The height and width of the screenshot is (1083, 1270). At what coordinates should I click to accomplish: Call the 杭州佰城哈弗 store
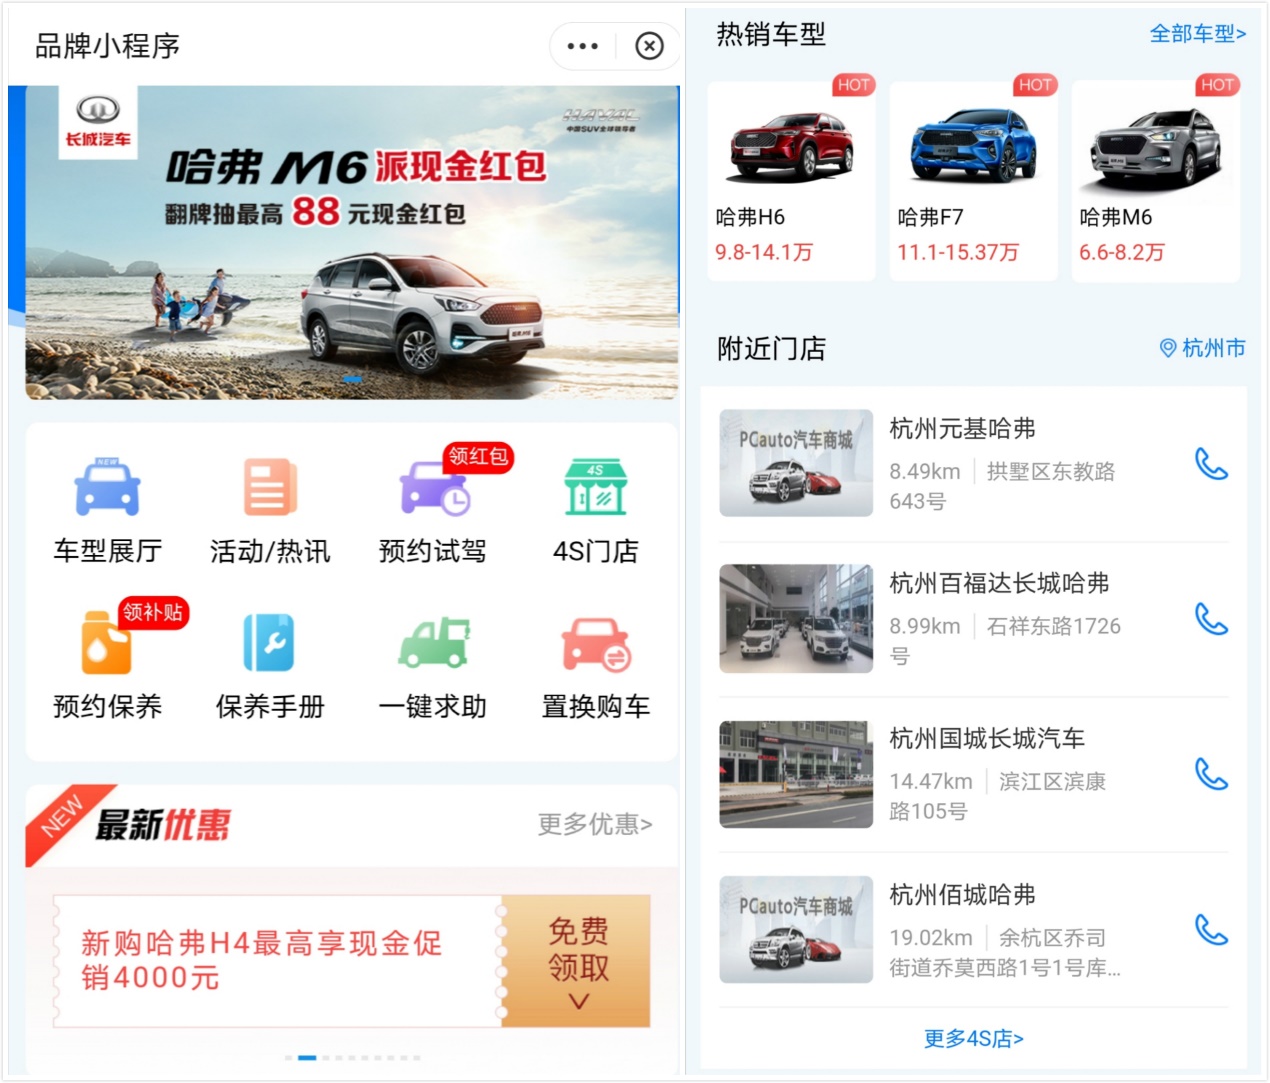coord(1211,930)
